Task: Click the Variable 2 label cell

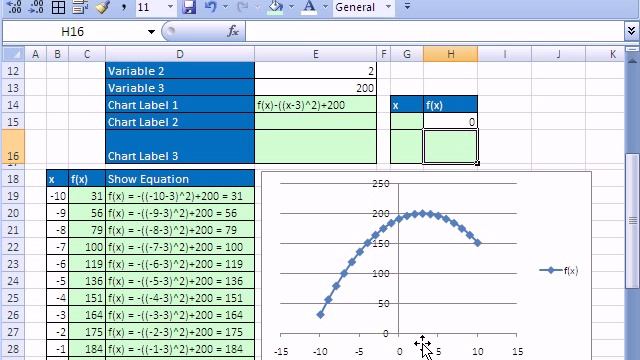Action: 180,71
